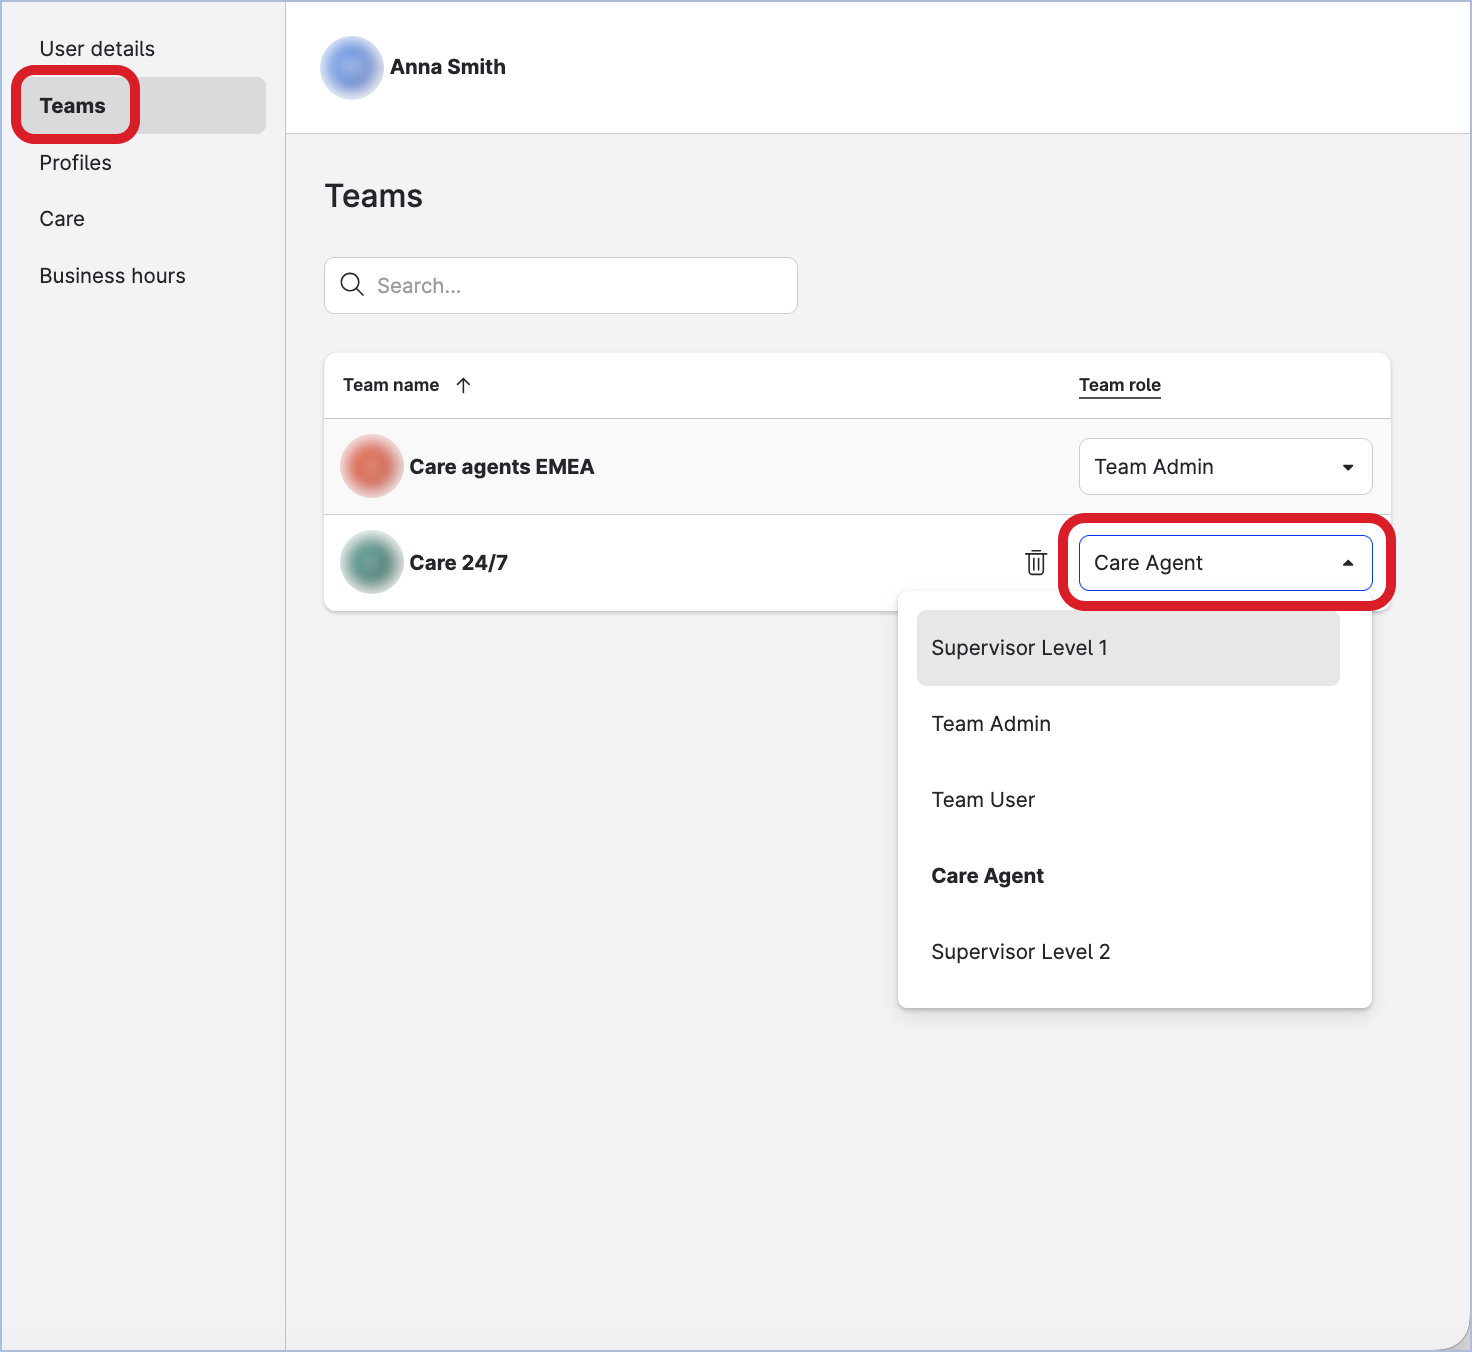The height and width of the screenshot is (1352, 1472).
Task: Navigate to User details
Action: 96,48
